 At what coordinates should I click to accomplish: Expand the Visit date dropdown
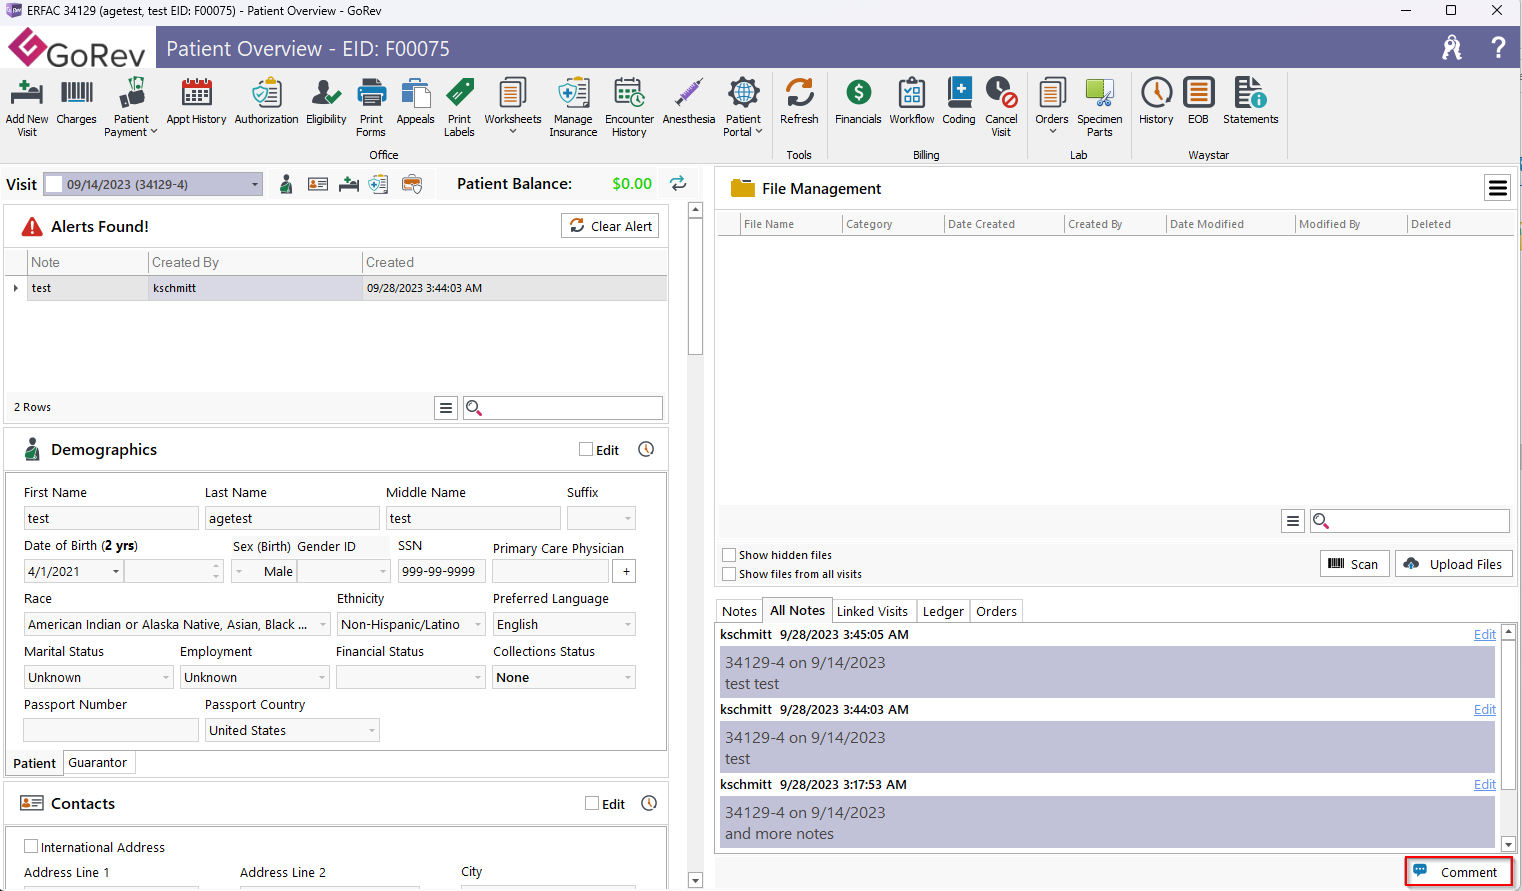(255, 184)
